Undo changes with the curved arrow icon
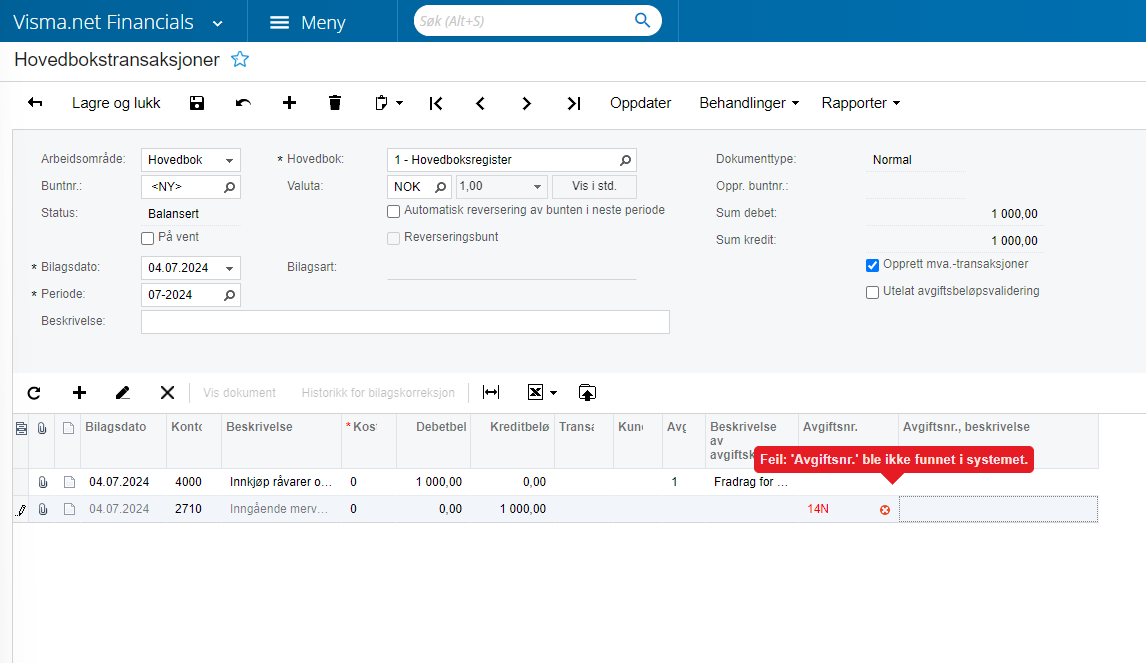Image resolution: width=1146 pixels, height=663 pixels. (x=243, y=103)
